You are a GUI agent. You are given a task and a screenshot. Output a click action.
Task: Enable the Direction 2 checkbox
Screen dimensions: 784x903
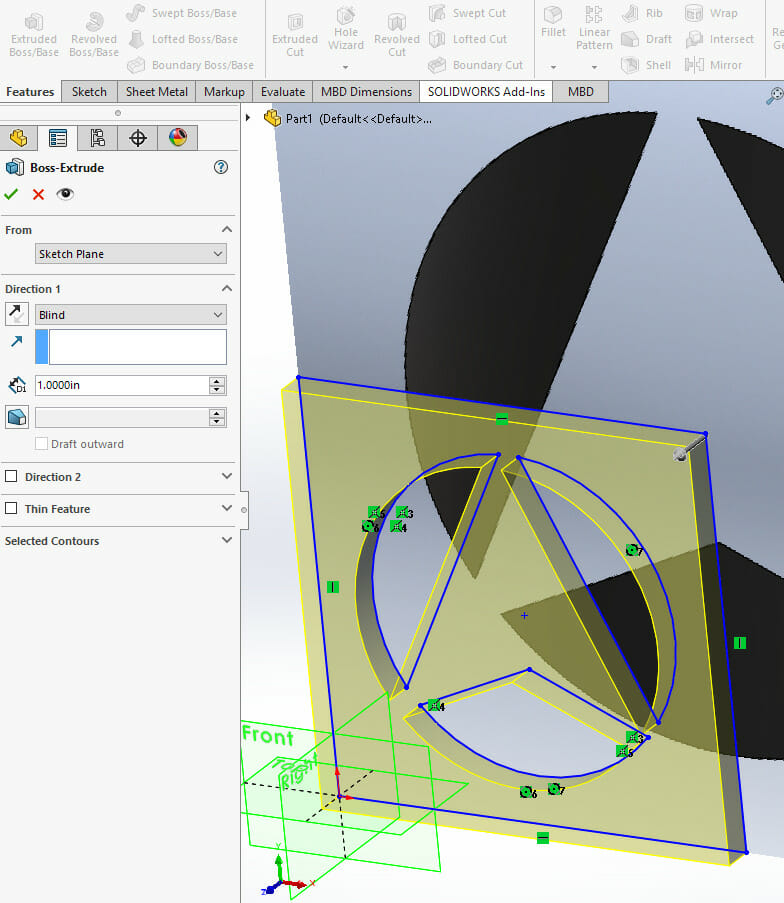click(x=12, y=477)
